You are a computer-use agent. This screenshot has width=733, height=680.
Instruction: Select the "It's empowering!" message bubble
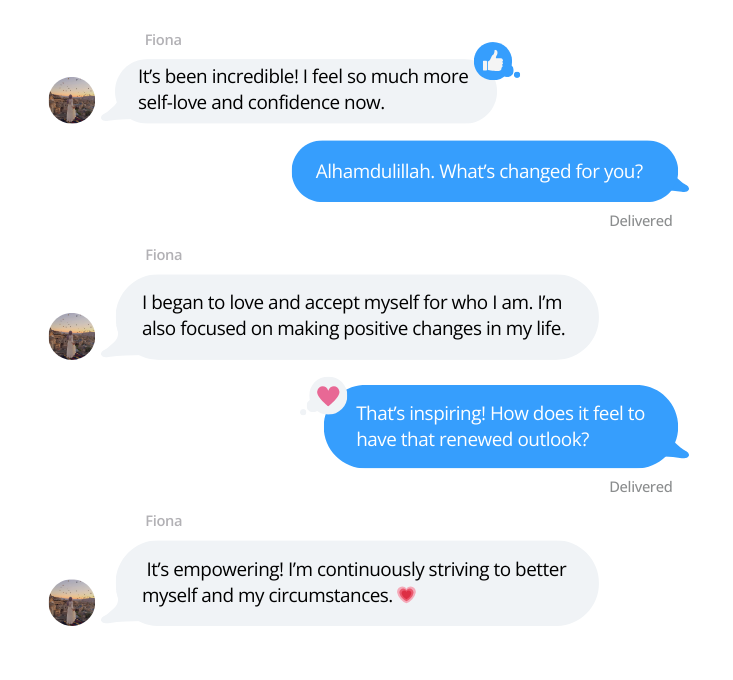[356, 582]
